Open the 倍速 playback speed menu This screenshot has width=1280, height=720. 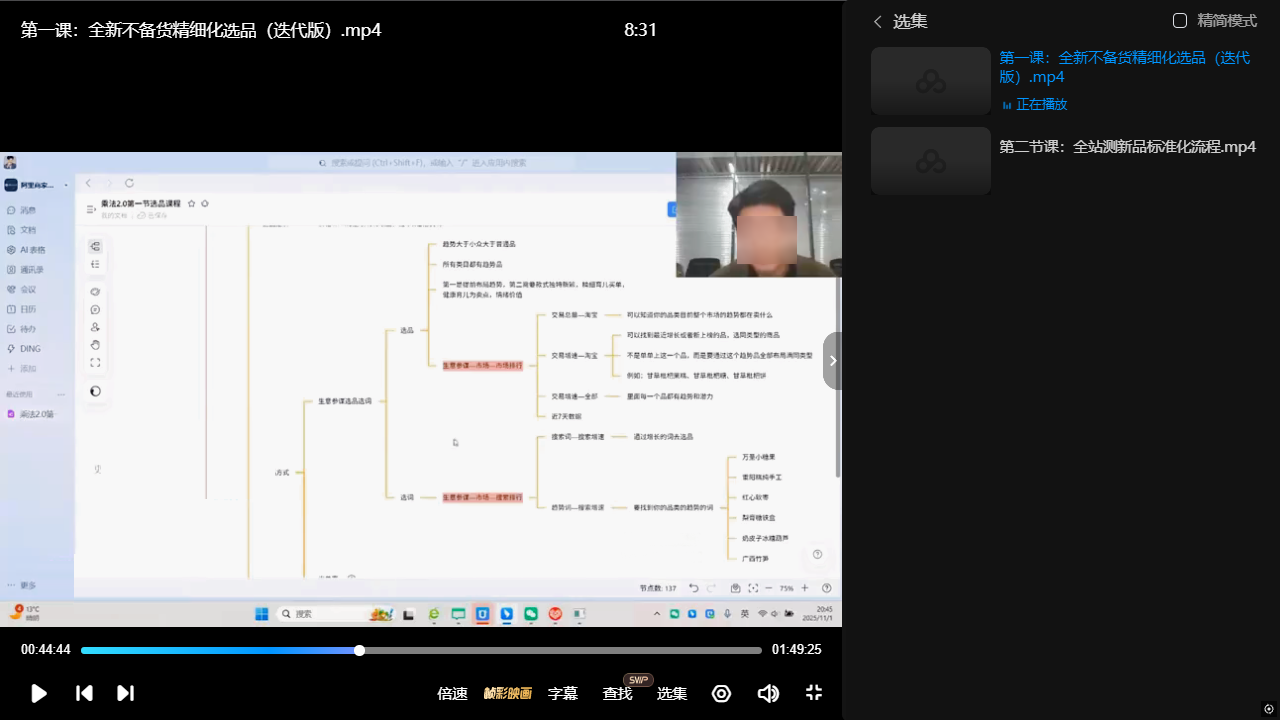point(452,693)
